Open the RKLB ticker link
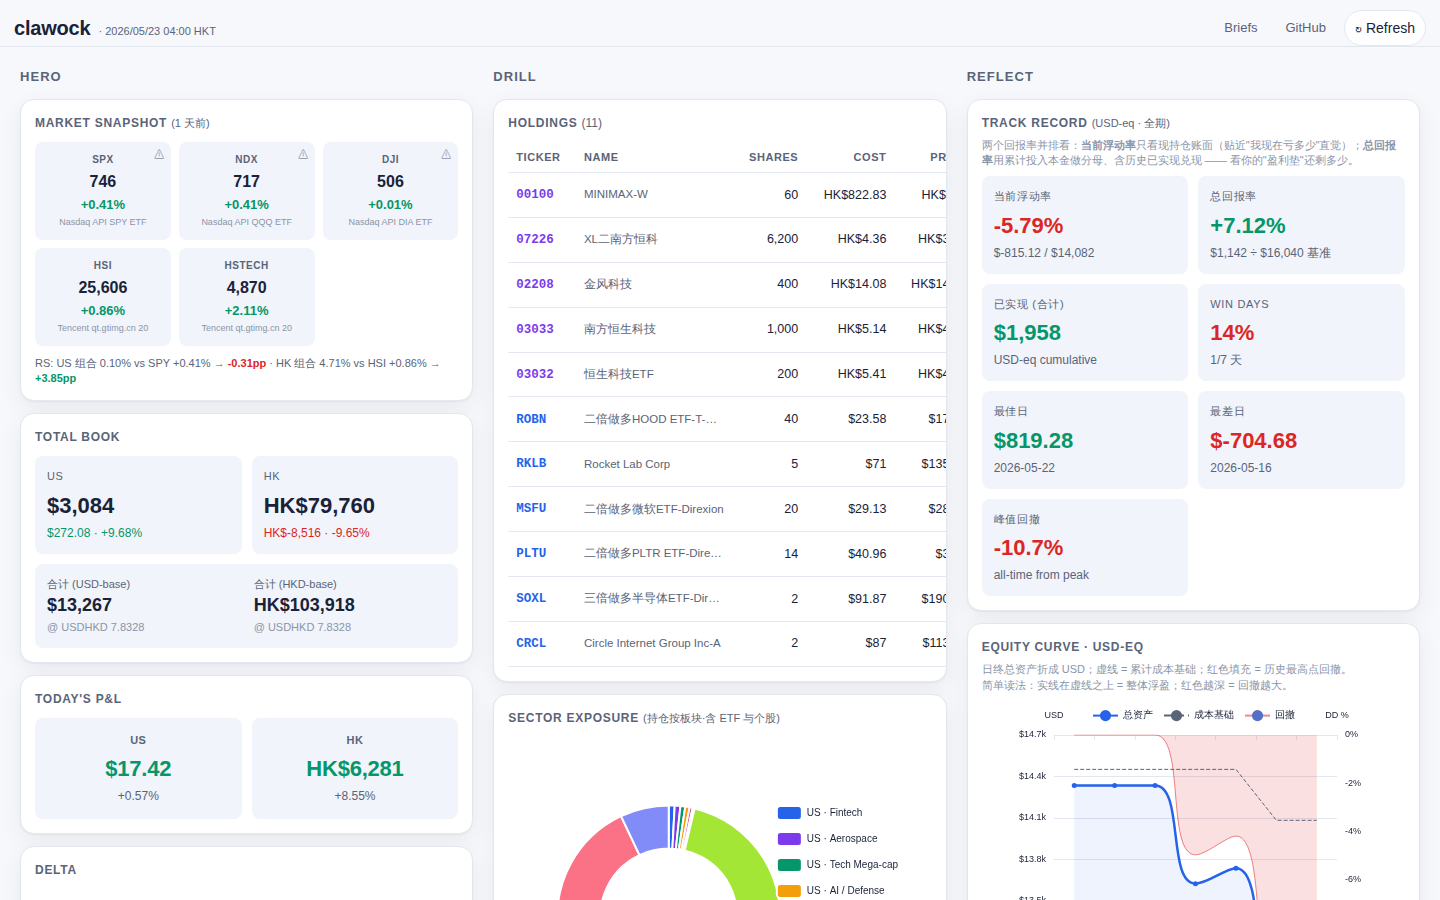 (531, 463)
